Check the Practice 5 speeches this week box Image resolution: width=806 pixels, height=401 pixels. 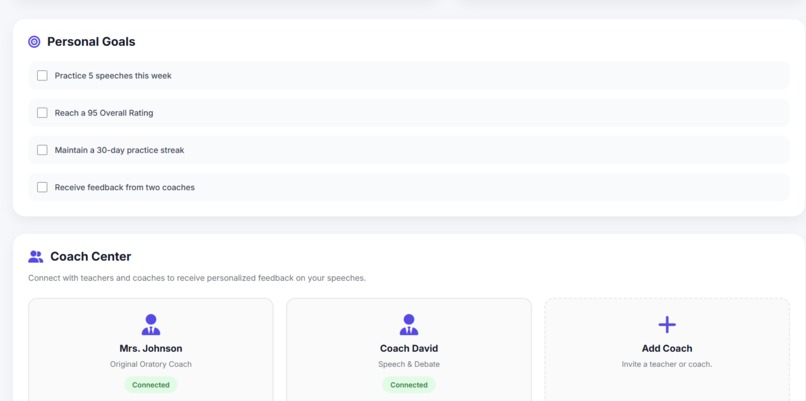(42, 76)
